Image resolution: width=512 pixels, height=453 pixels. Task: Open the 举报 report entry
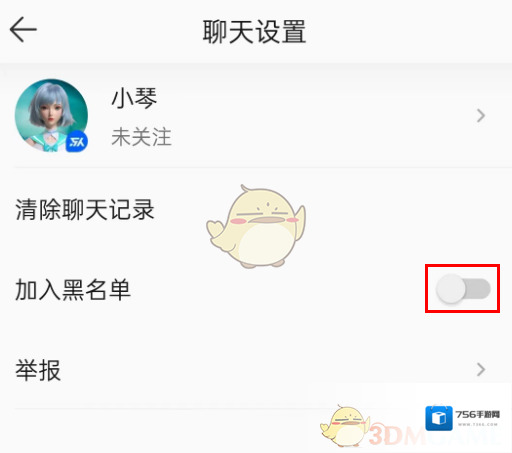(x=256, y=369)
